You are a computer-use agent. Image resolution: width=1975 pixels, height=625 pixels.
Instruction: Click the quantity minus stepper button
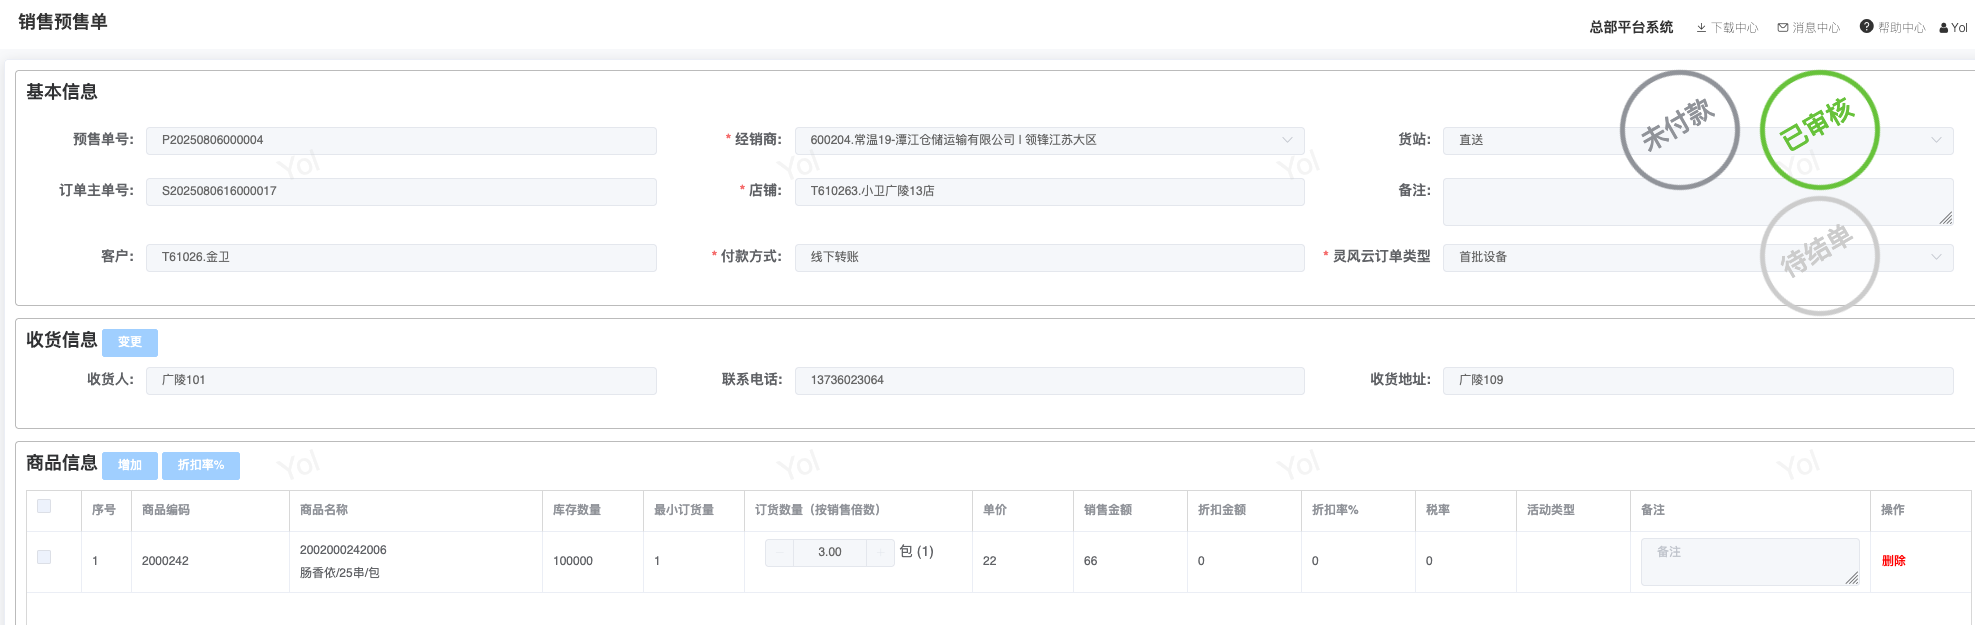pos(780,552)
